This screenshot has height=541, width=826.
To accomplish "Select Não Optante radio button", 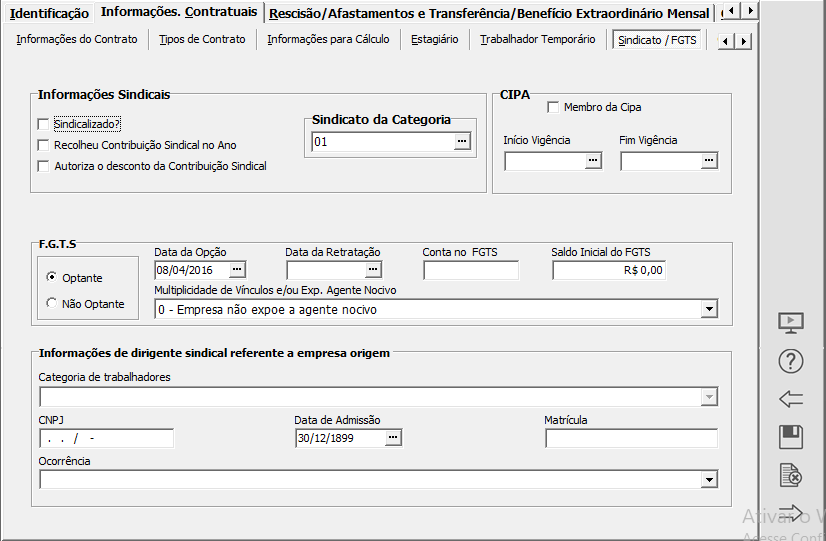I will tap(52, 303).
